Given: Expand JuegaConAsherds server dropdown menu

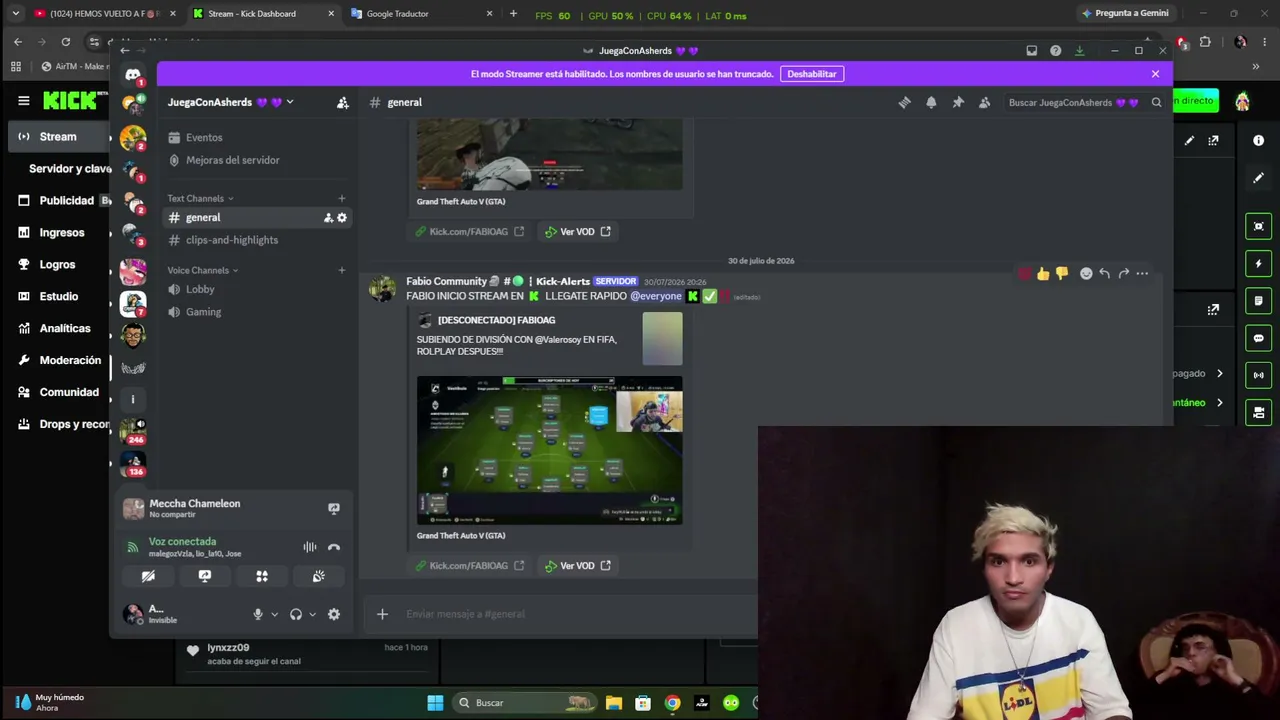Looking at the screenshot, I should (x=290, y=102).
